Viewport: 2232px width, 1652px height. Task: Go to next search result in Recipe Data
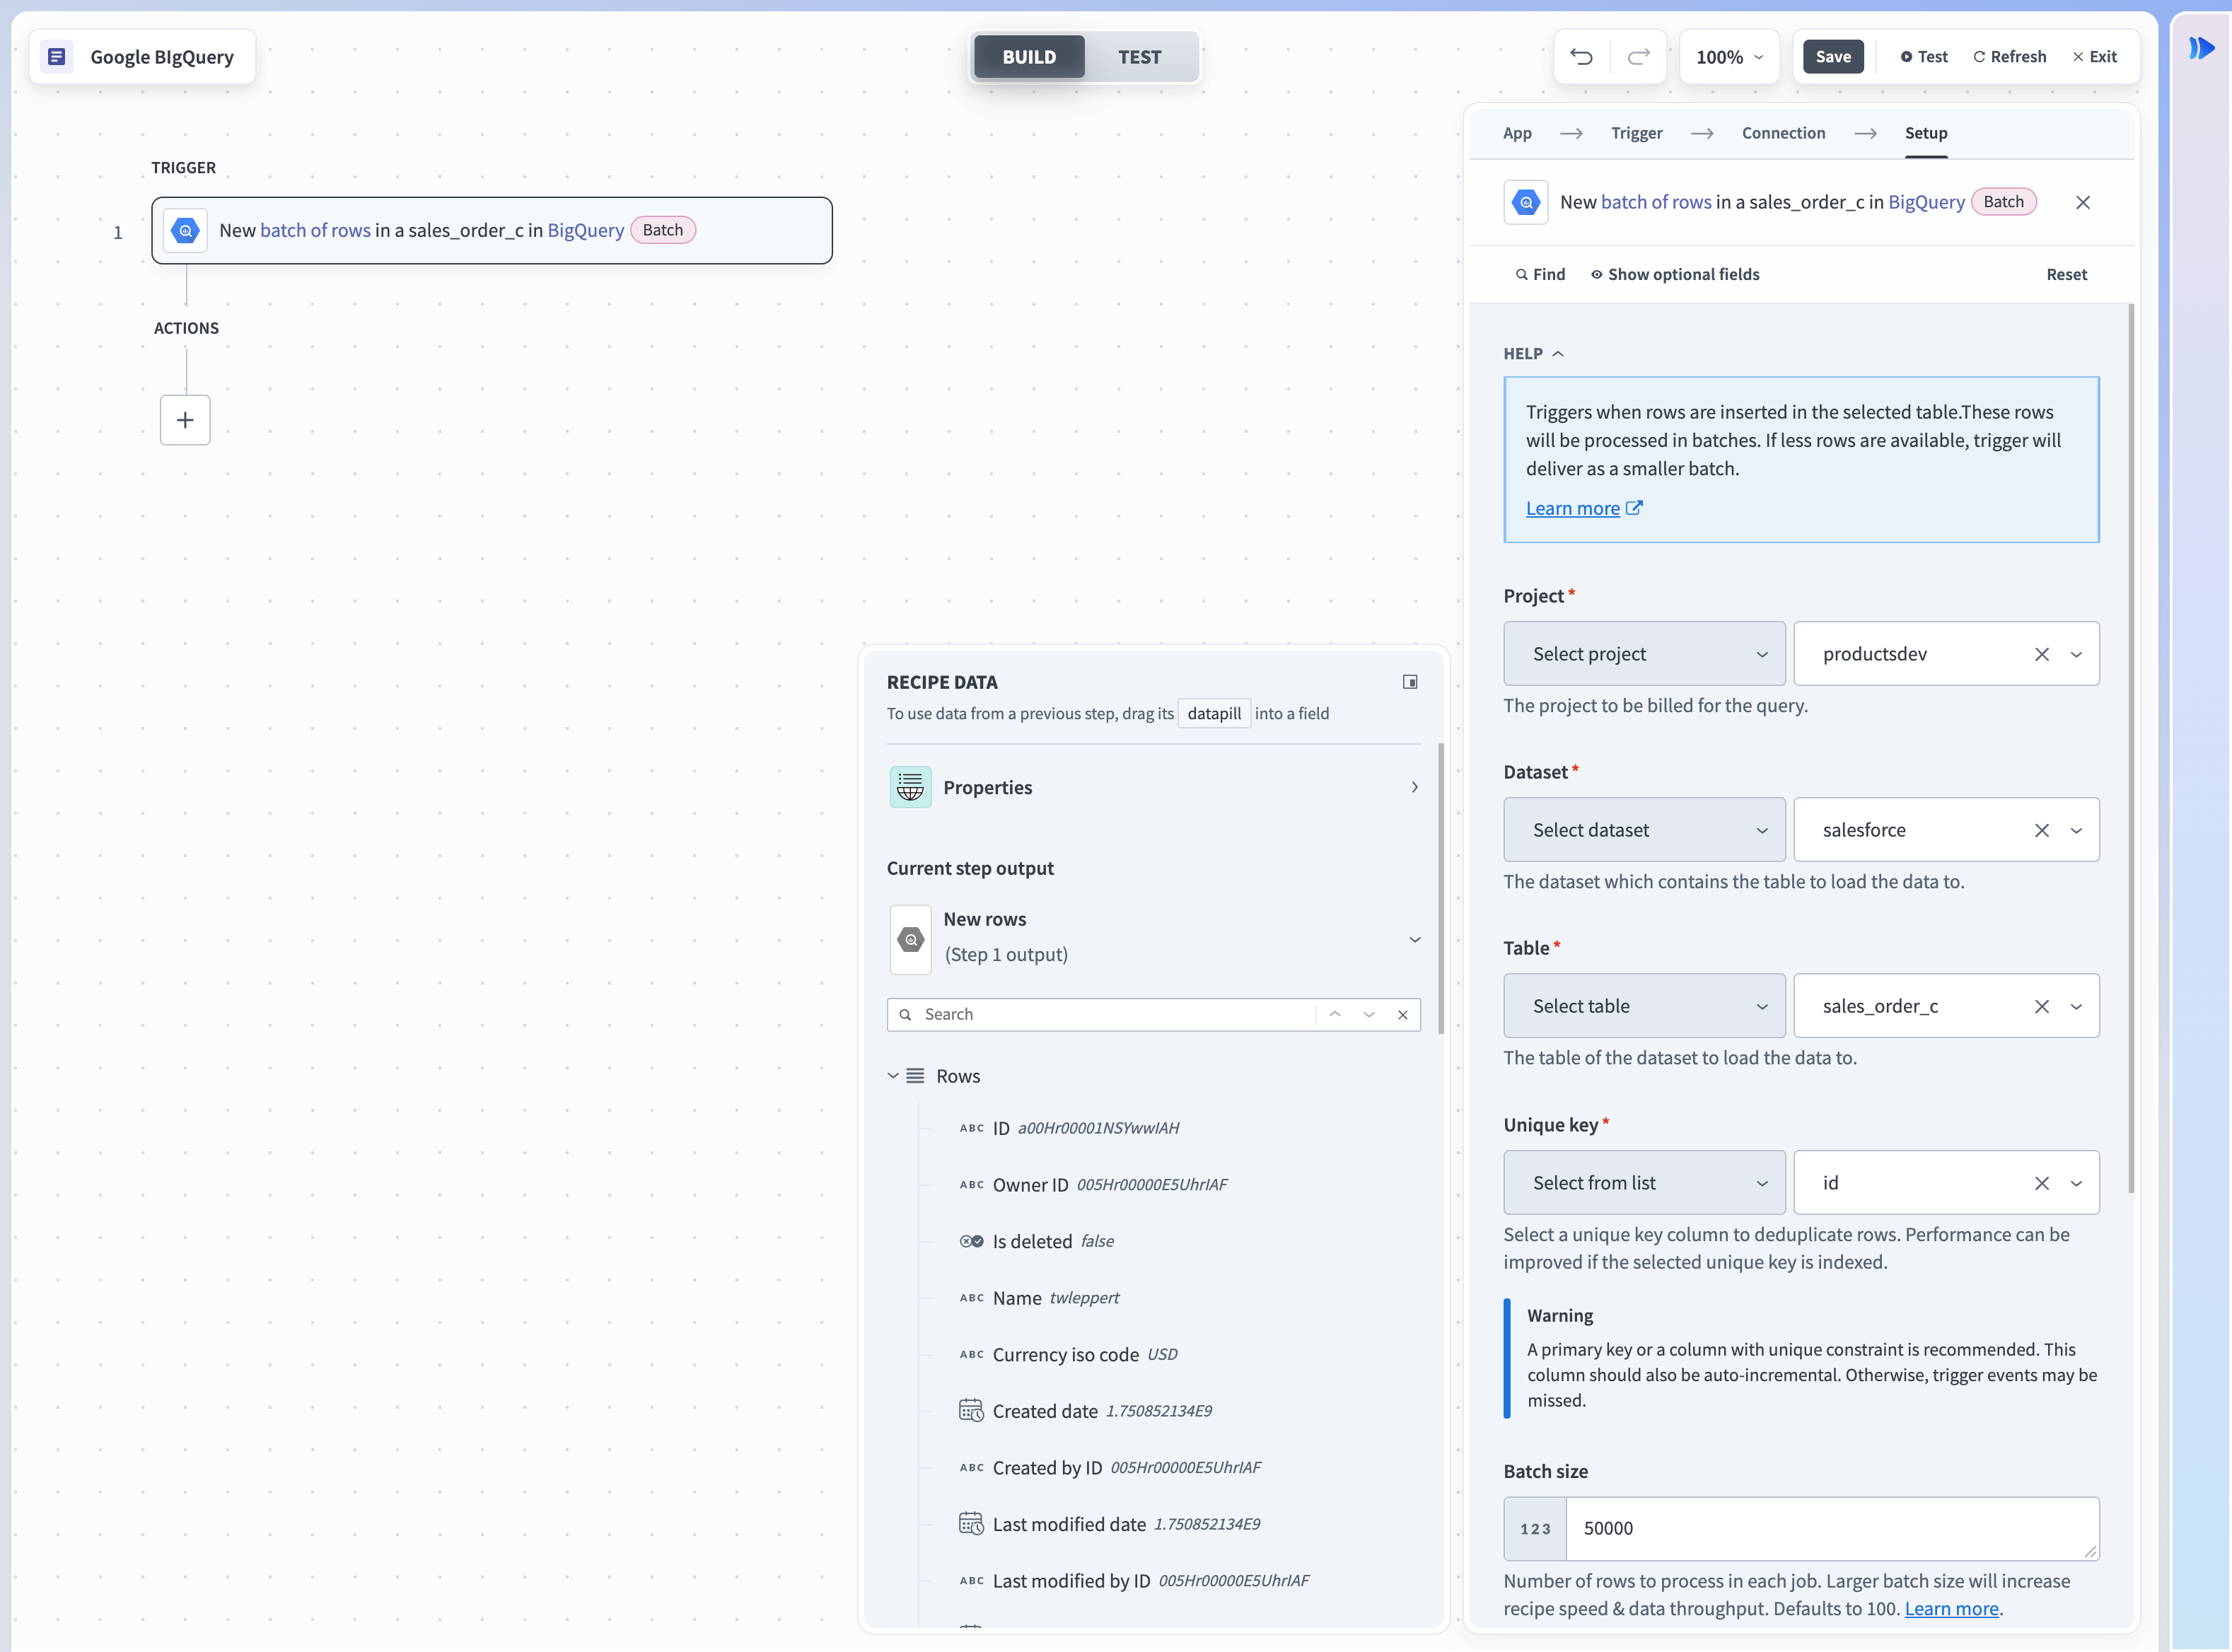1369,1014
